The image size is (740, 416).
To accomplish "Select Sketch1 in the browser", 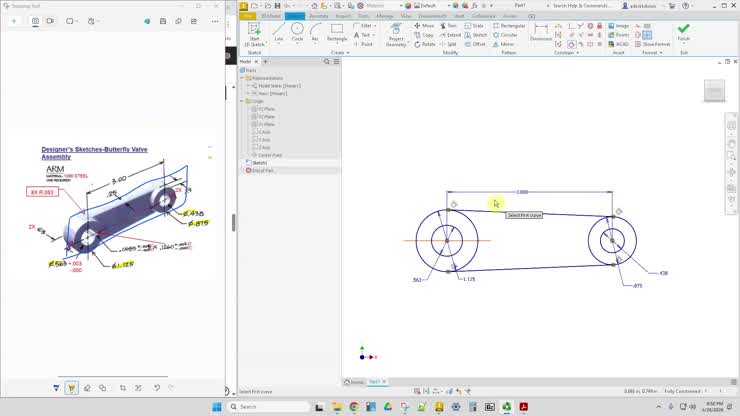I will pyautogui.click(x=256, y=162).
